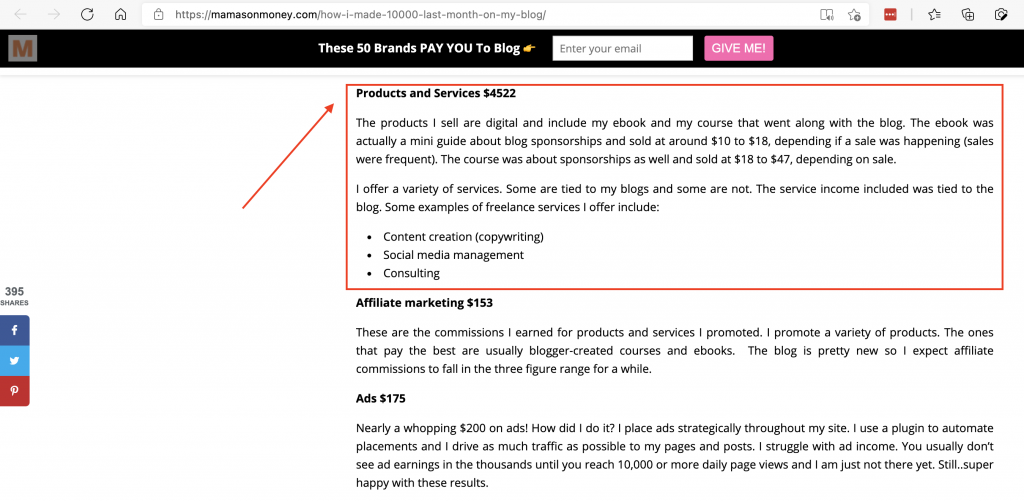Open immersive reader read aloud icon
Screen dimensions: 1024x502
(x=827, y=14)
